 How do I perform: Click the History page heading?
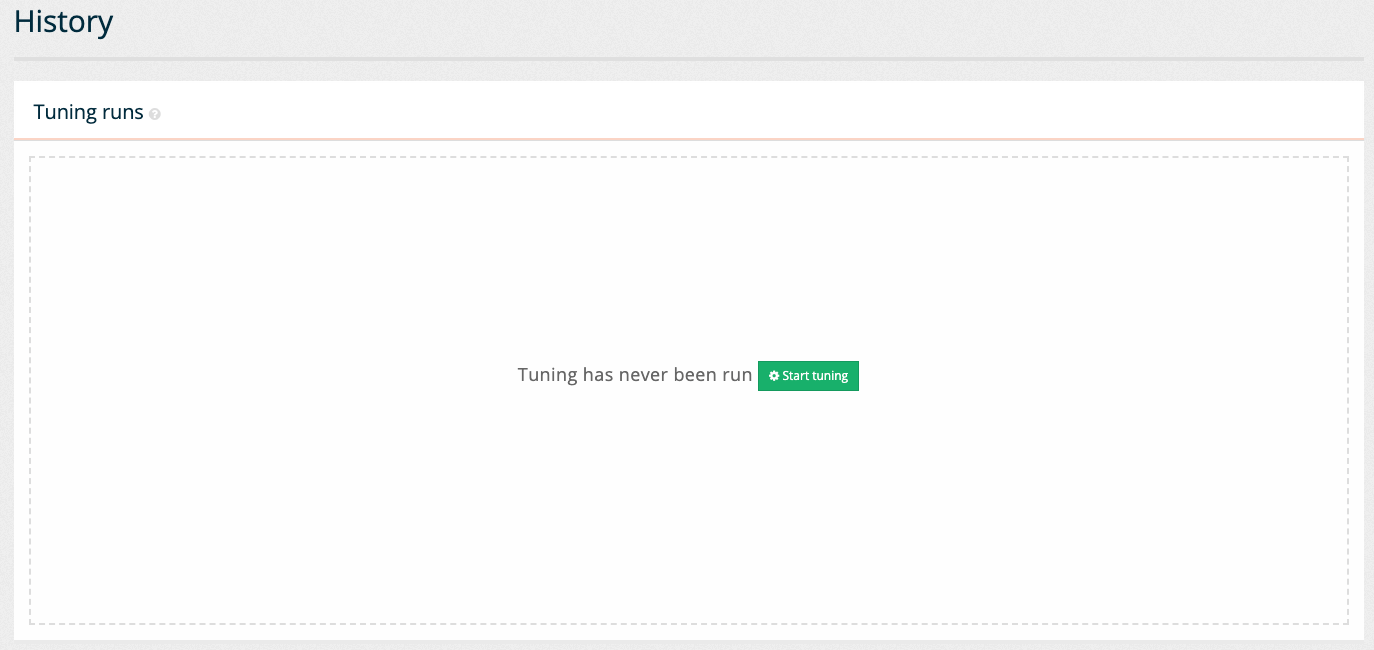point(63,21)
